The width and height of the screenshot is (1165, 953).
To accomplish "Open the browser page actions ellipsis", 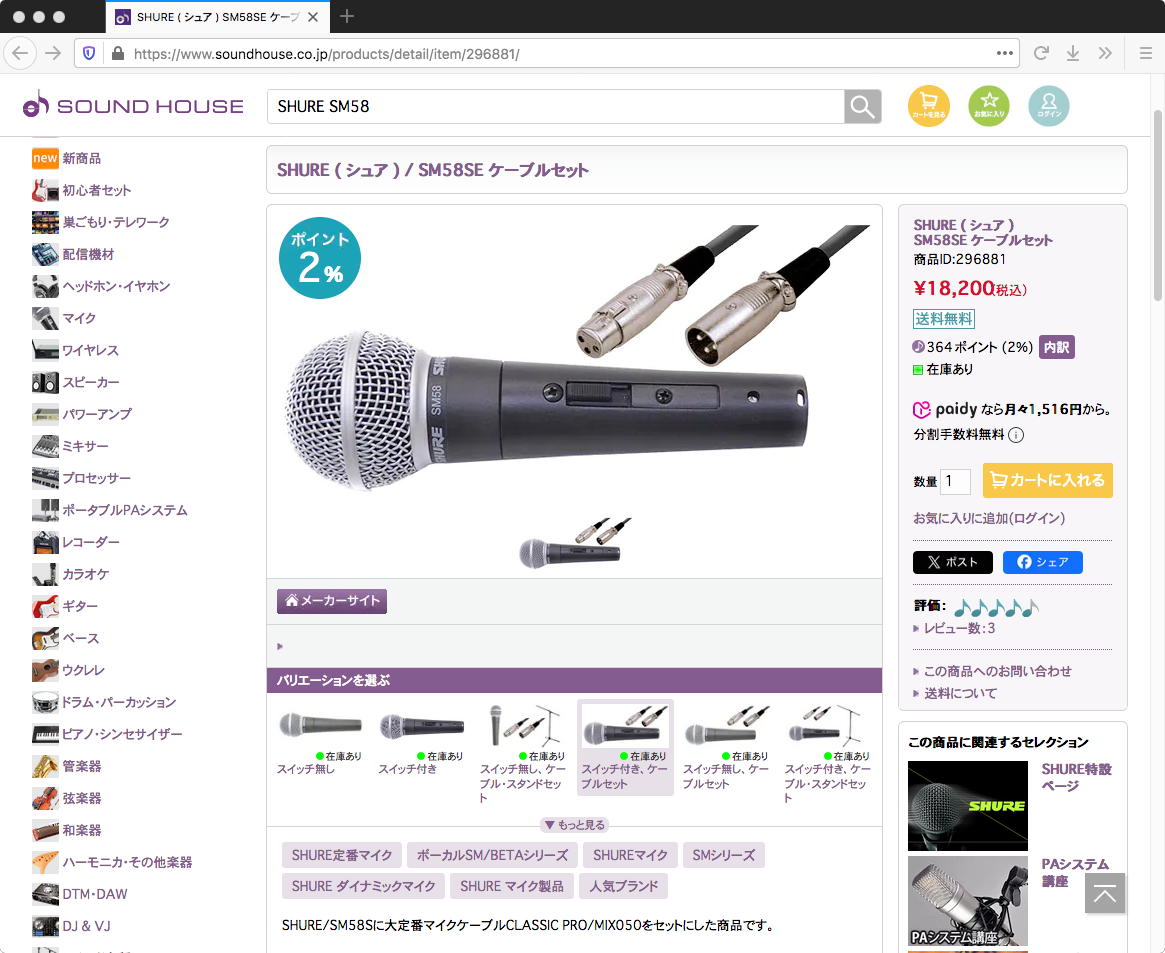I will pyautogui.click(x=1005, y=53).
